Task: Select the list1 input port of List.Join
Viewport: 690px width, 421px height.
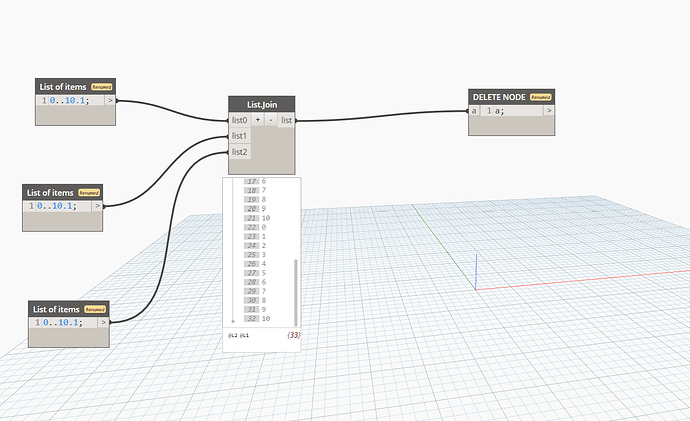Action: coord(239,136)
